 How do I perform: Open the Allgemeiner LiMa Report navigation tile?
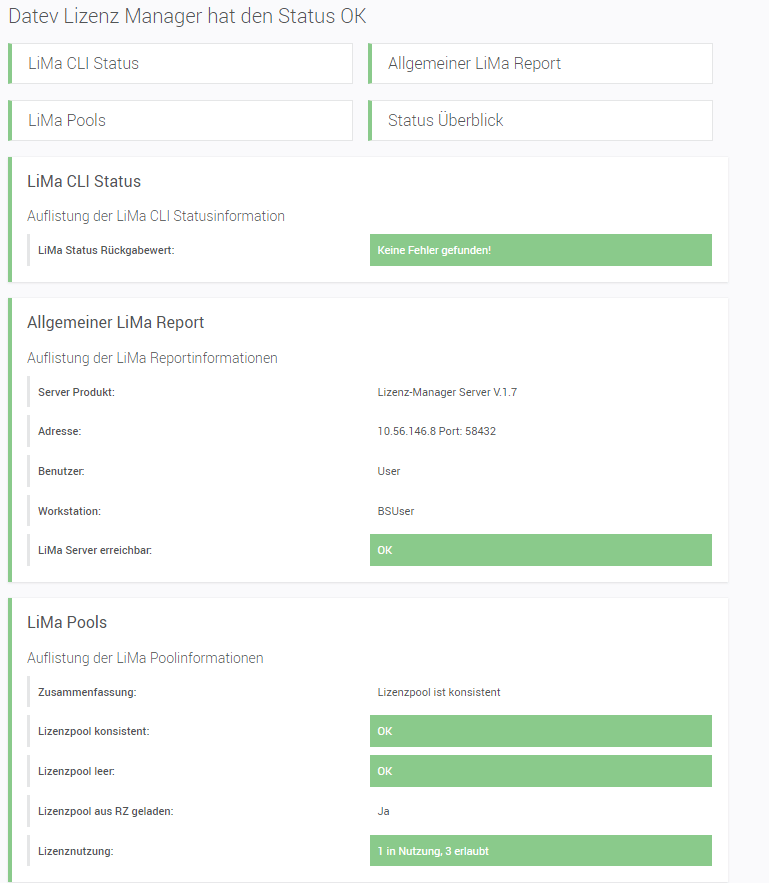point(540,63)
